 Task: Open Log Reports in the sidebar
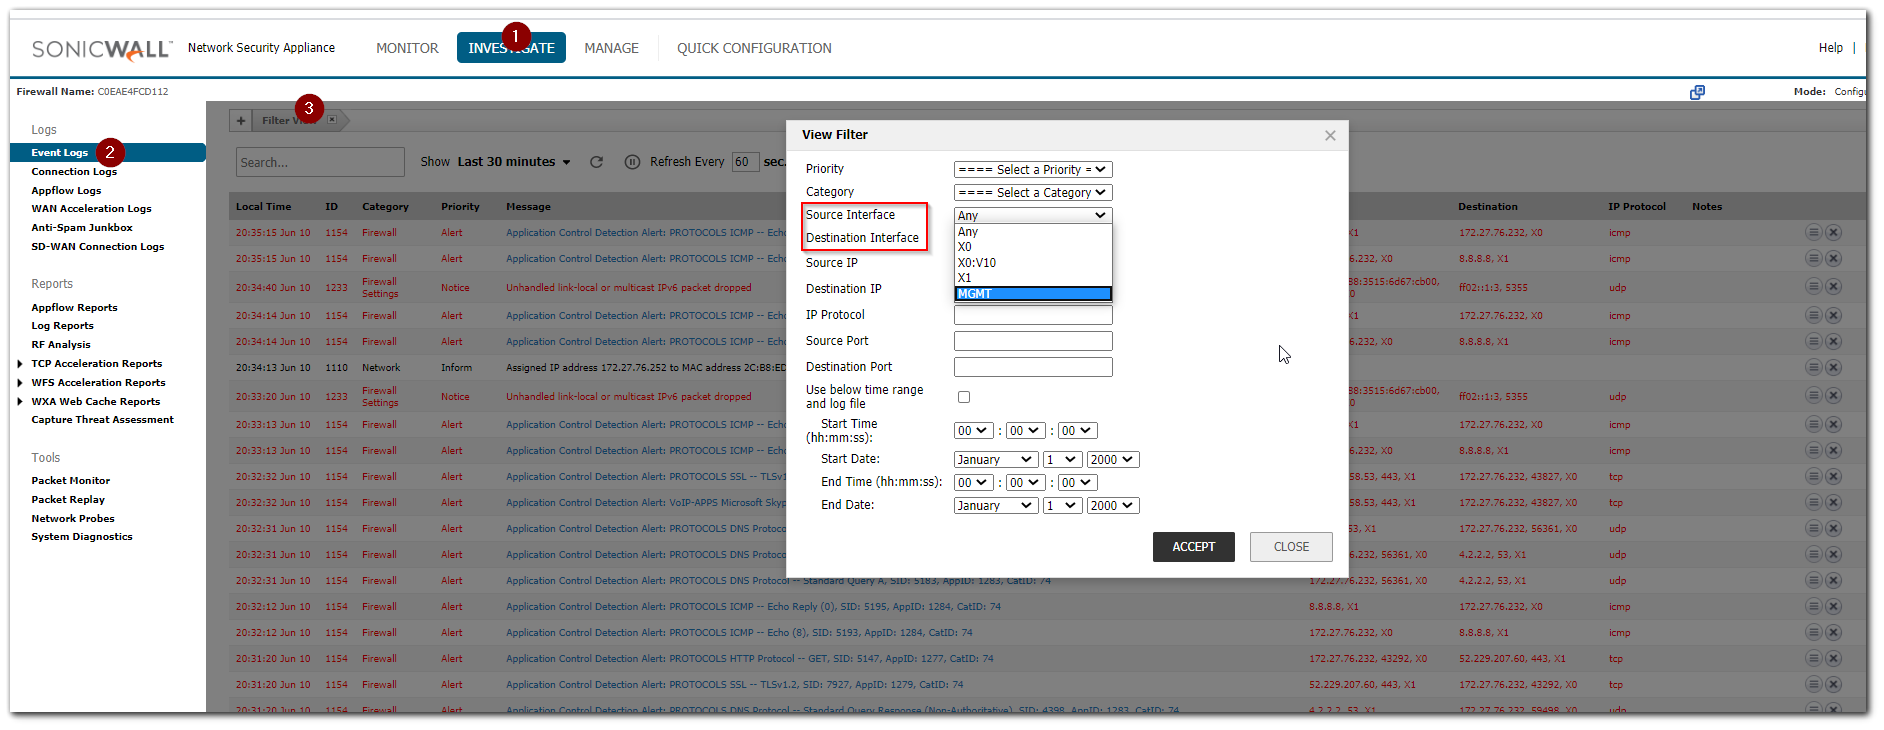pos(62,326)
